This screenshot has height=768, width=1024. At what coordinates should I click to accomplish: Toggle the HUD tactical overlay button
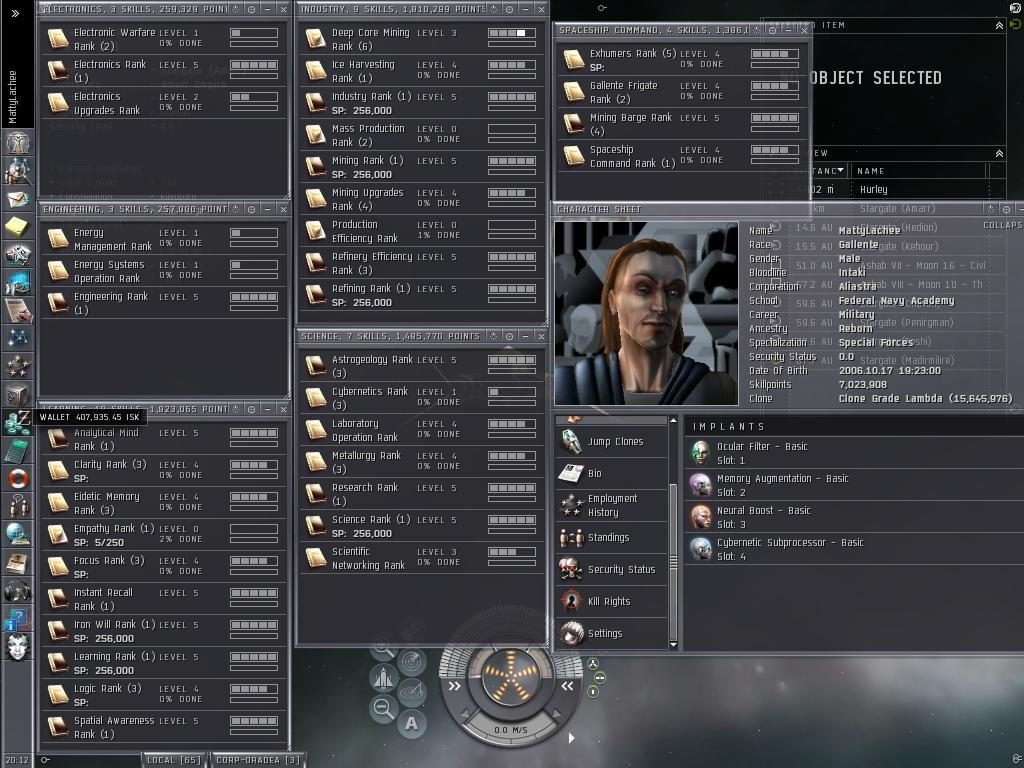pyautogui.click(x=412, y=691)
